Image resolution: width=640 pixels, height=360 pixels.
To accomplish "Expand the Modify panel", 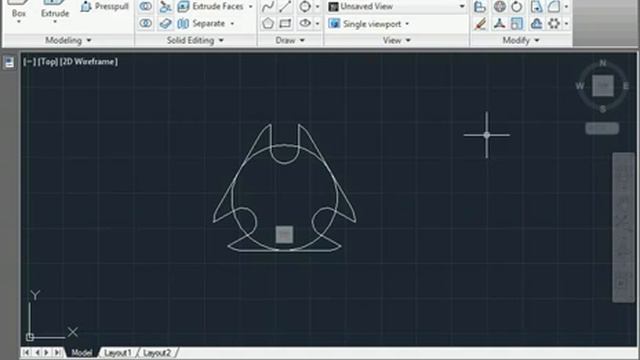I will click(x=521, y=40).
